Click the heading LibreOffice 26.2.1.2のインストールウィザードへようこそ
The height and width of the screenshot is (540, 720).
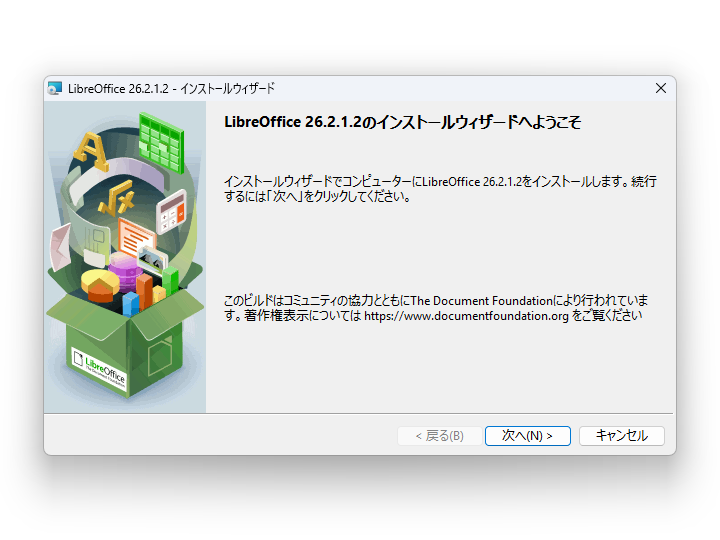pos(402,122)
